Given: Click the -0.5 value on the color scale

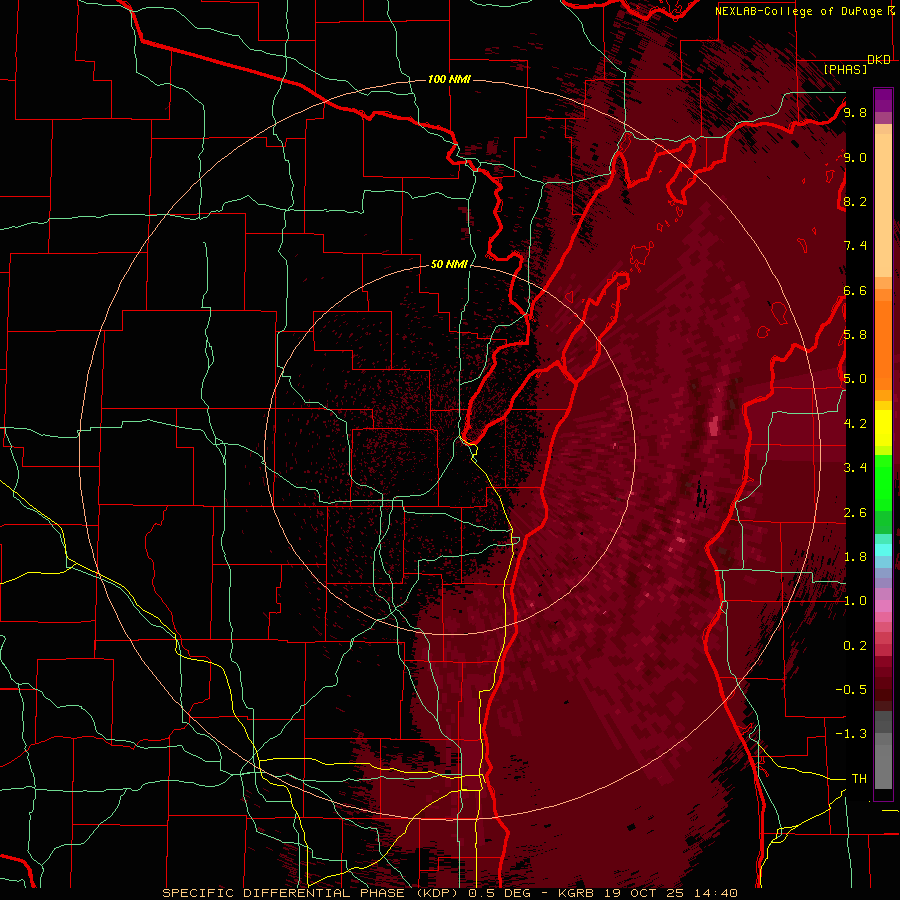Looking at the screenshot, I should tap(851, 689).
